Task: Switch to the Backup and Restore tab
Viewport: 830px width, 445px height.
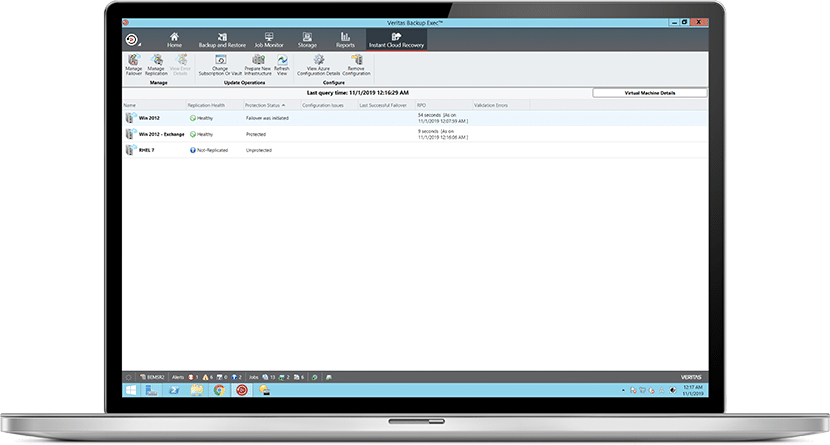Action: pos(222,40)
